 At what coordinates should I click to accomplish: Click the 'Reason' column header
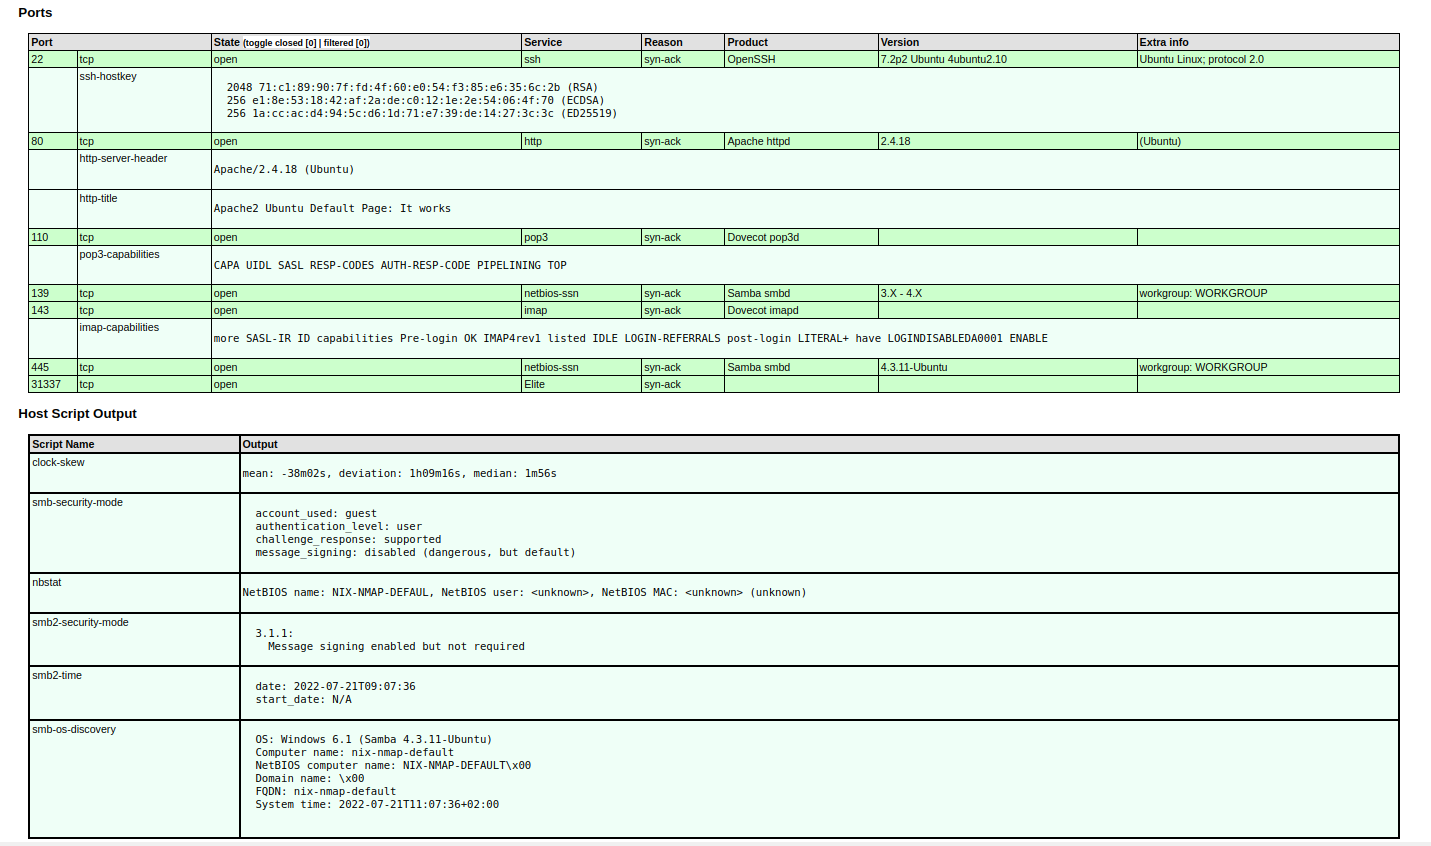pyautogui.click(x=683, y=42)
